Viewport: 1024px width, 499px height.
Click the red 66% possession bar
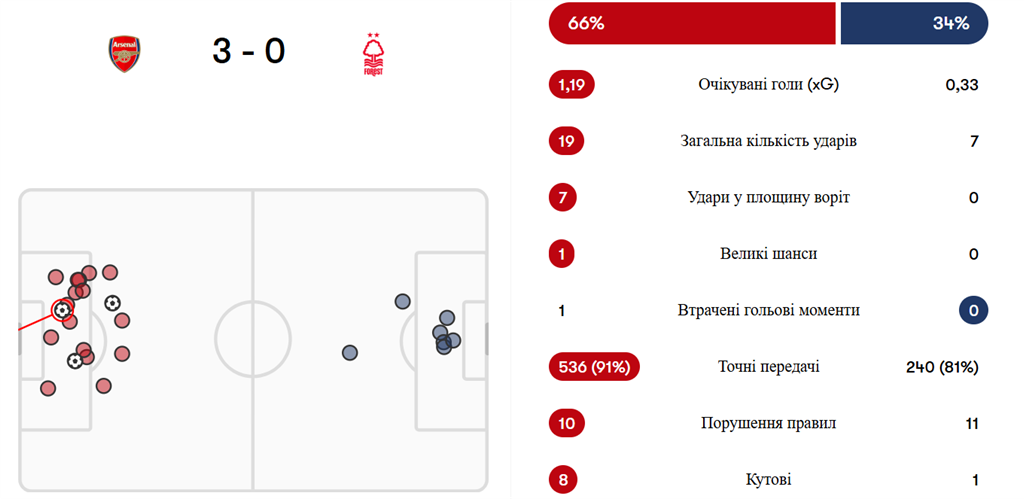click(x=692, y=23)
